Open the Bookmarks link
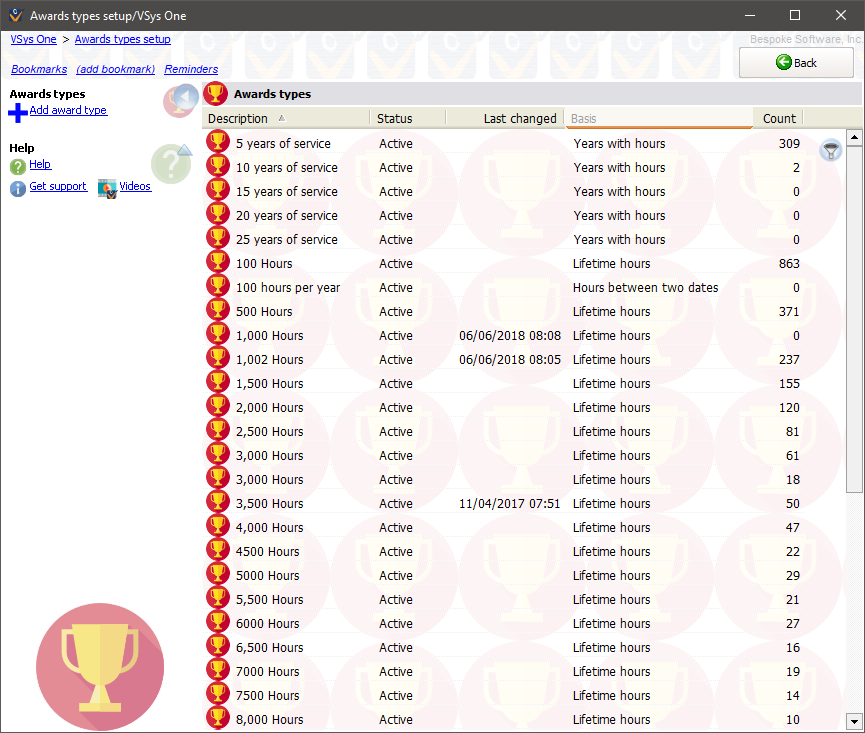Screen dimensions: 865x733 click(x=39, y=69)
